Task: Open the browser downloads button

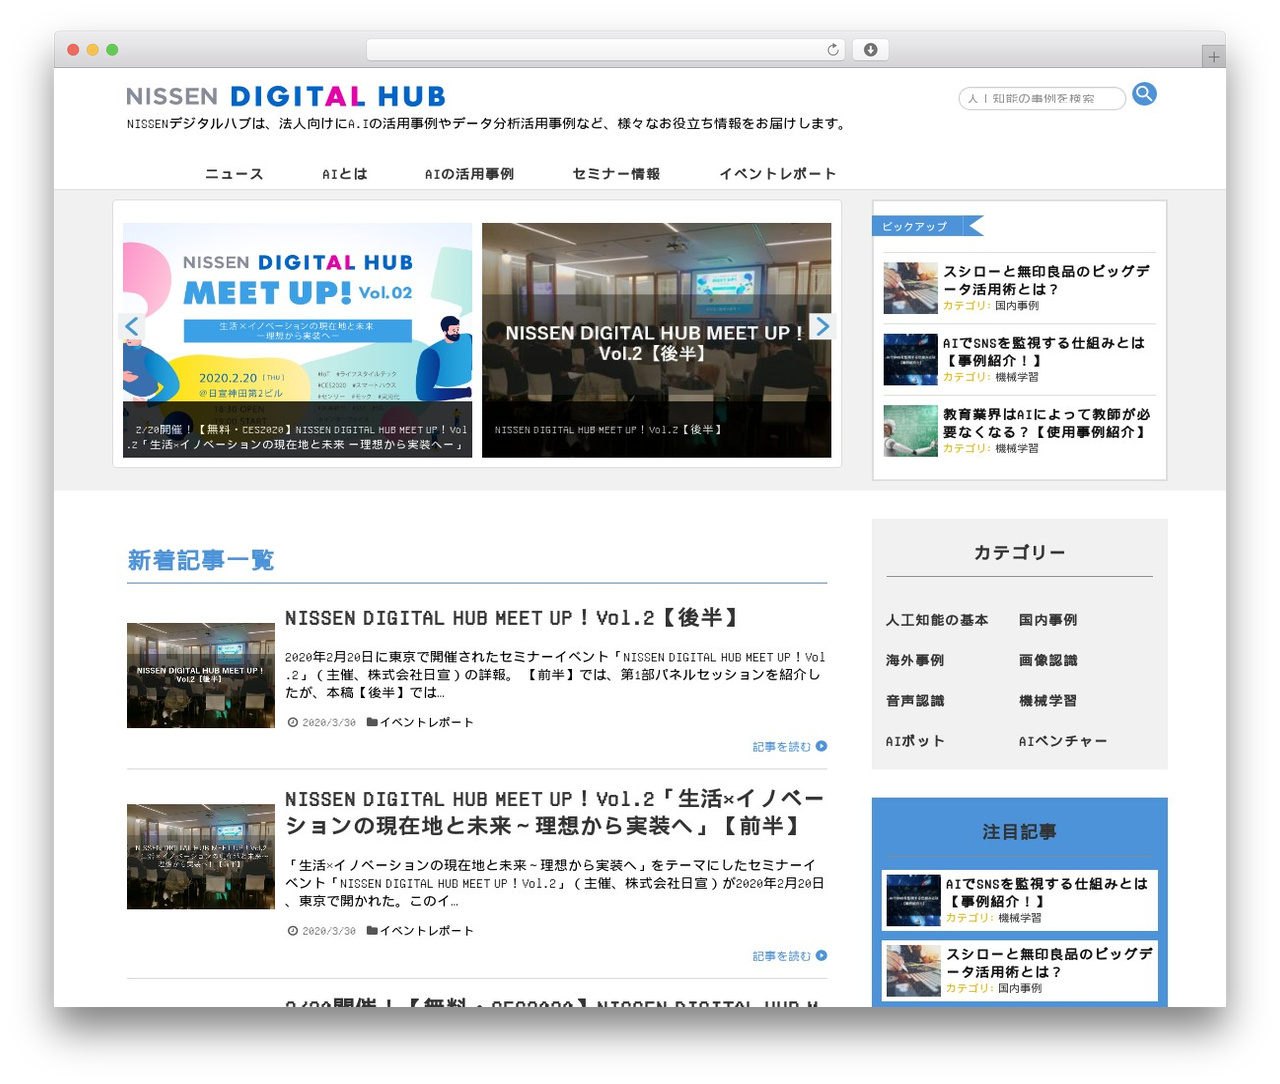Action: [x=870, y=50]
